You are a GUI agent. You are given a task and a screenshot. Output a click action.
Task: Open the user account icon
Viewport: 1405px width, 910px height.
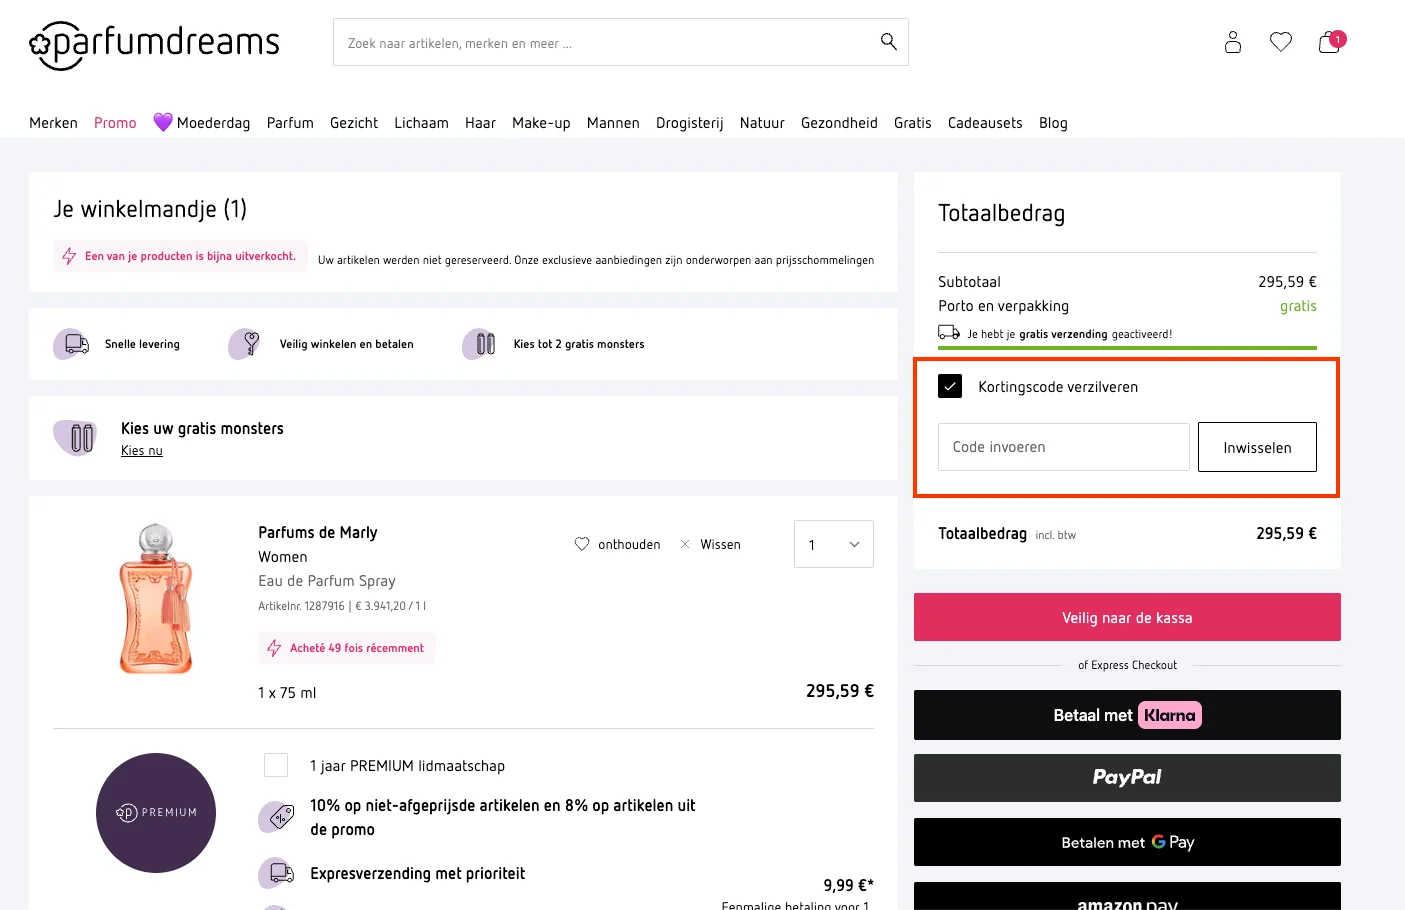[1233, 42]
